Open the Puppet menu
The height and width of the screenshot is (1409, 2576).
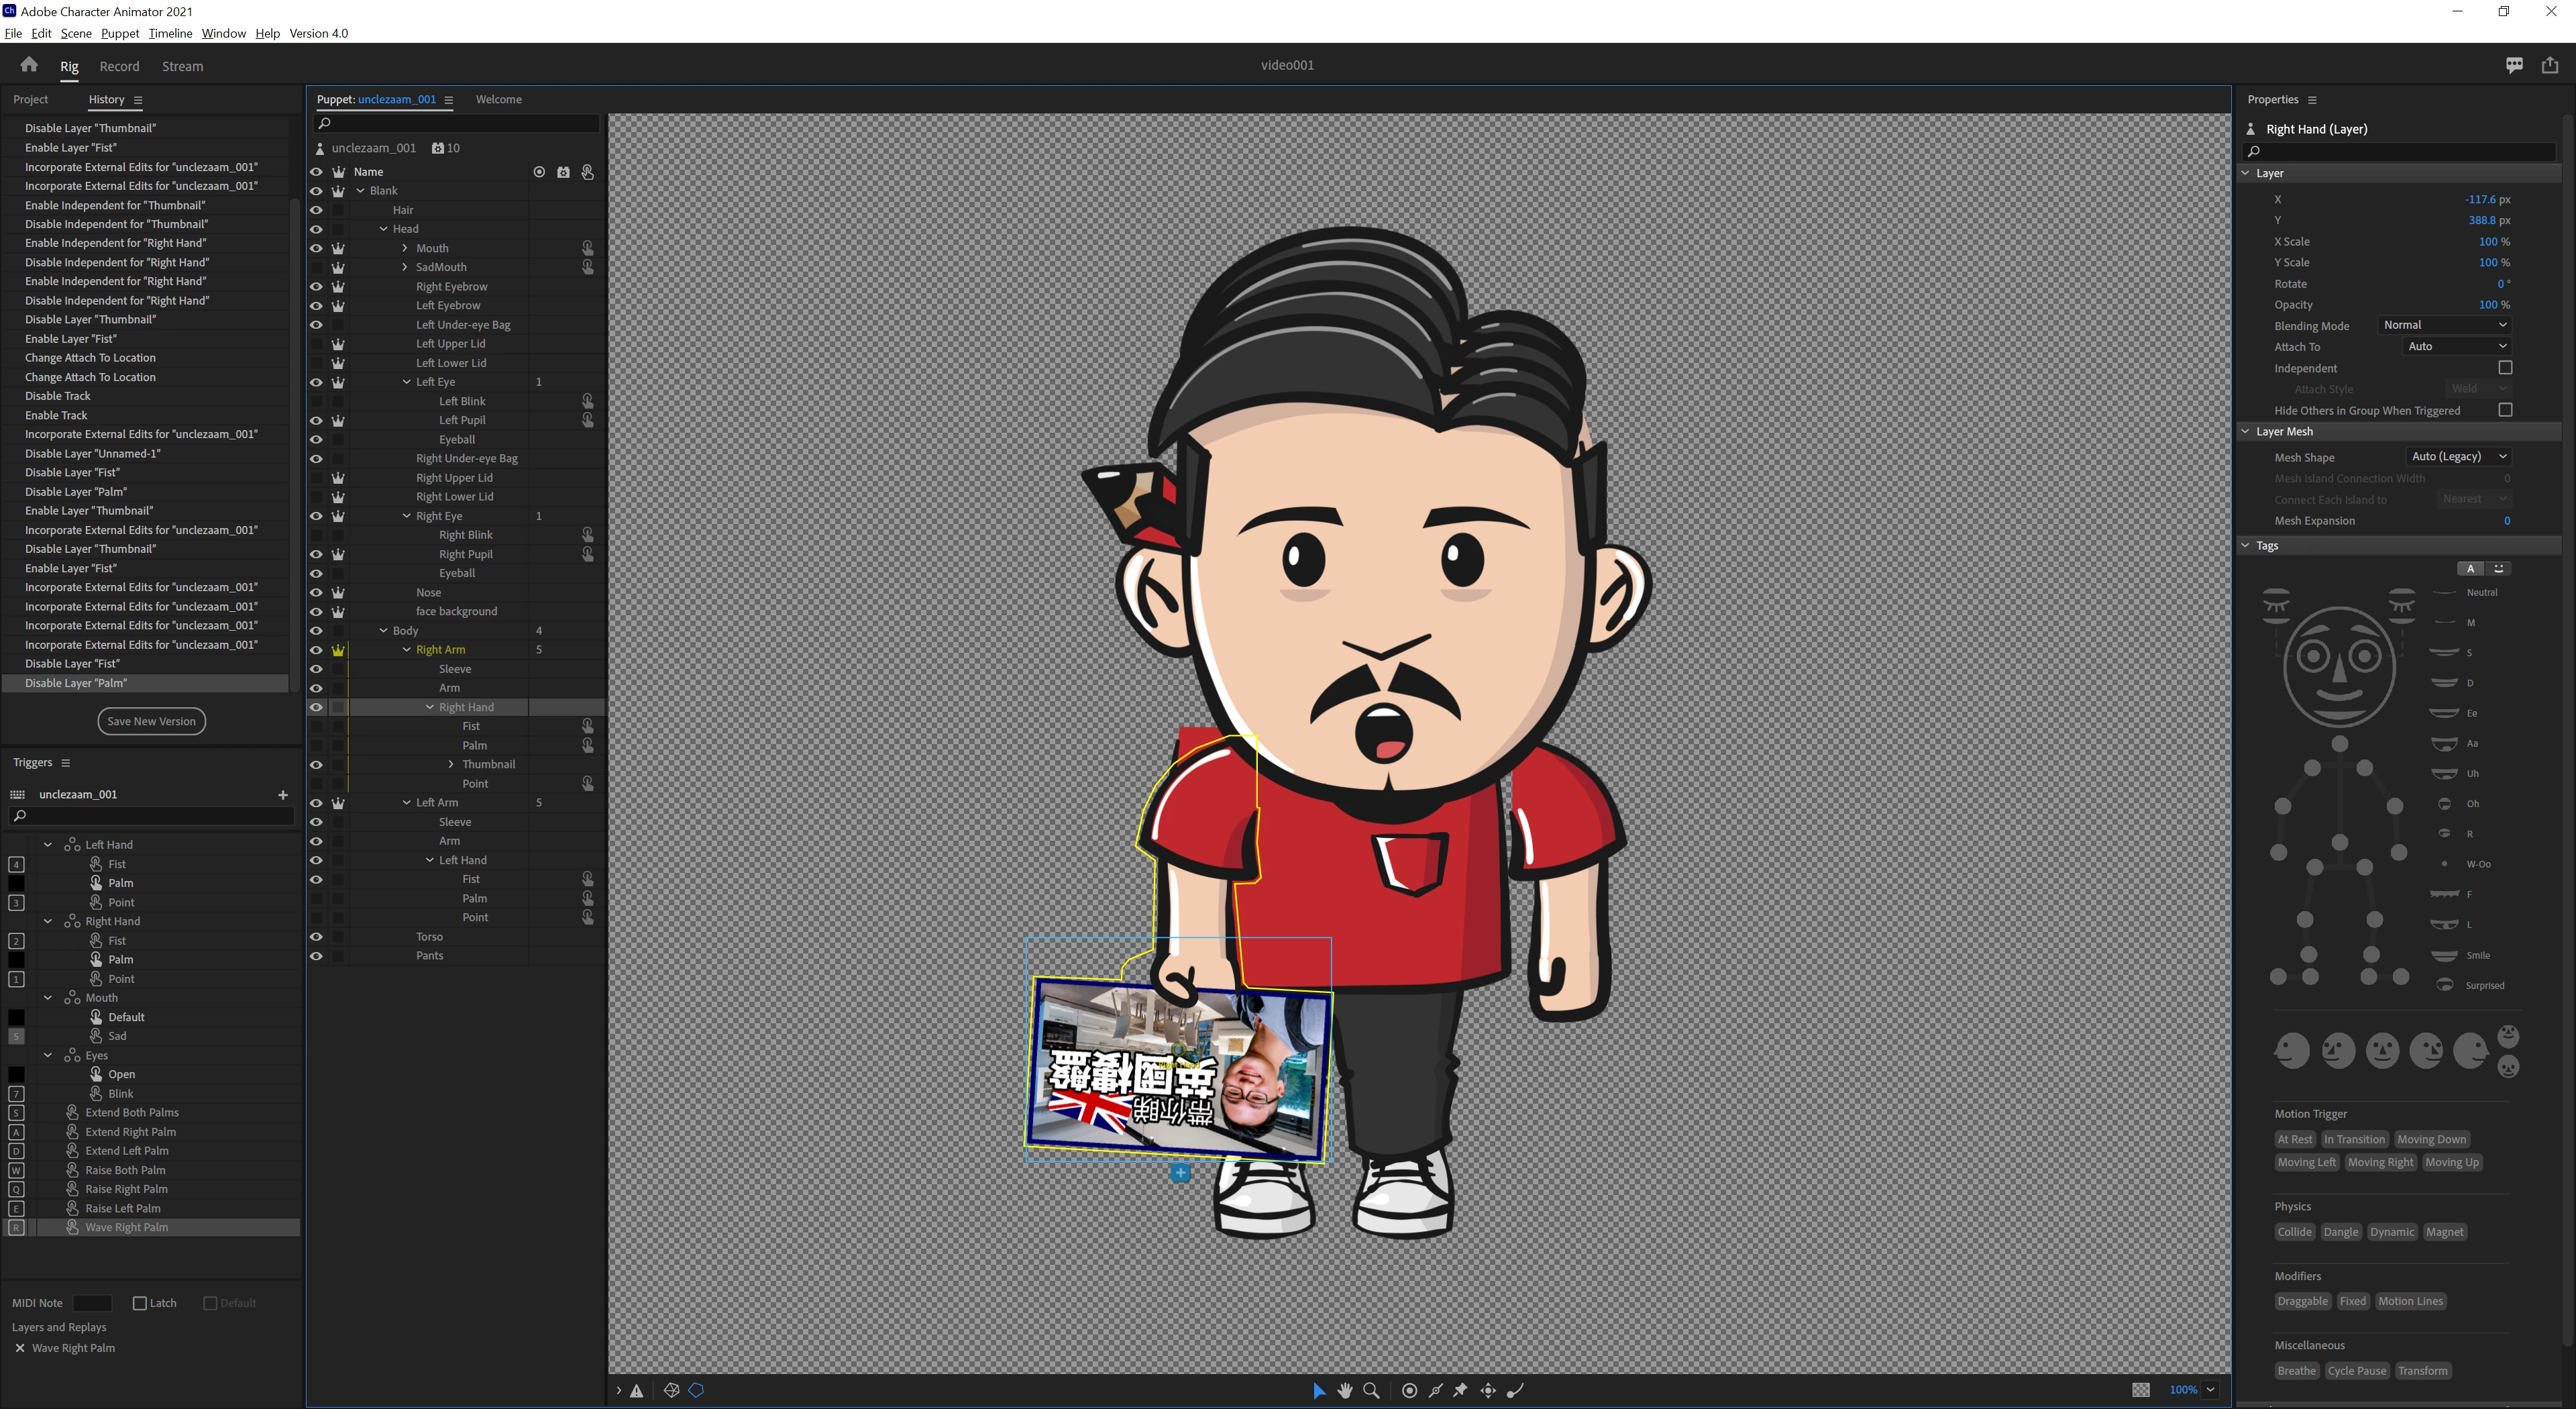(119, 33)
